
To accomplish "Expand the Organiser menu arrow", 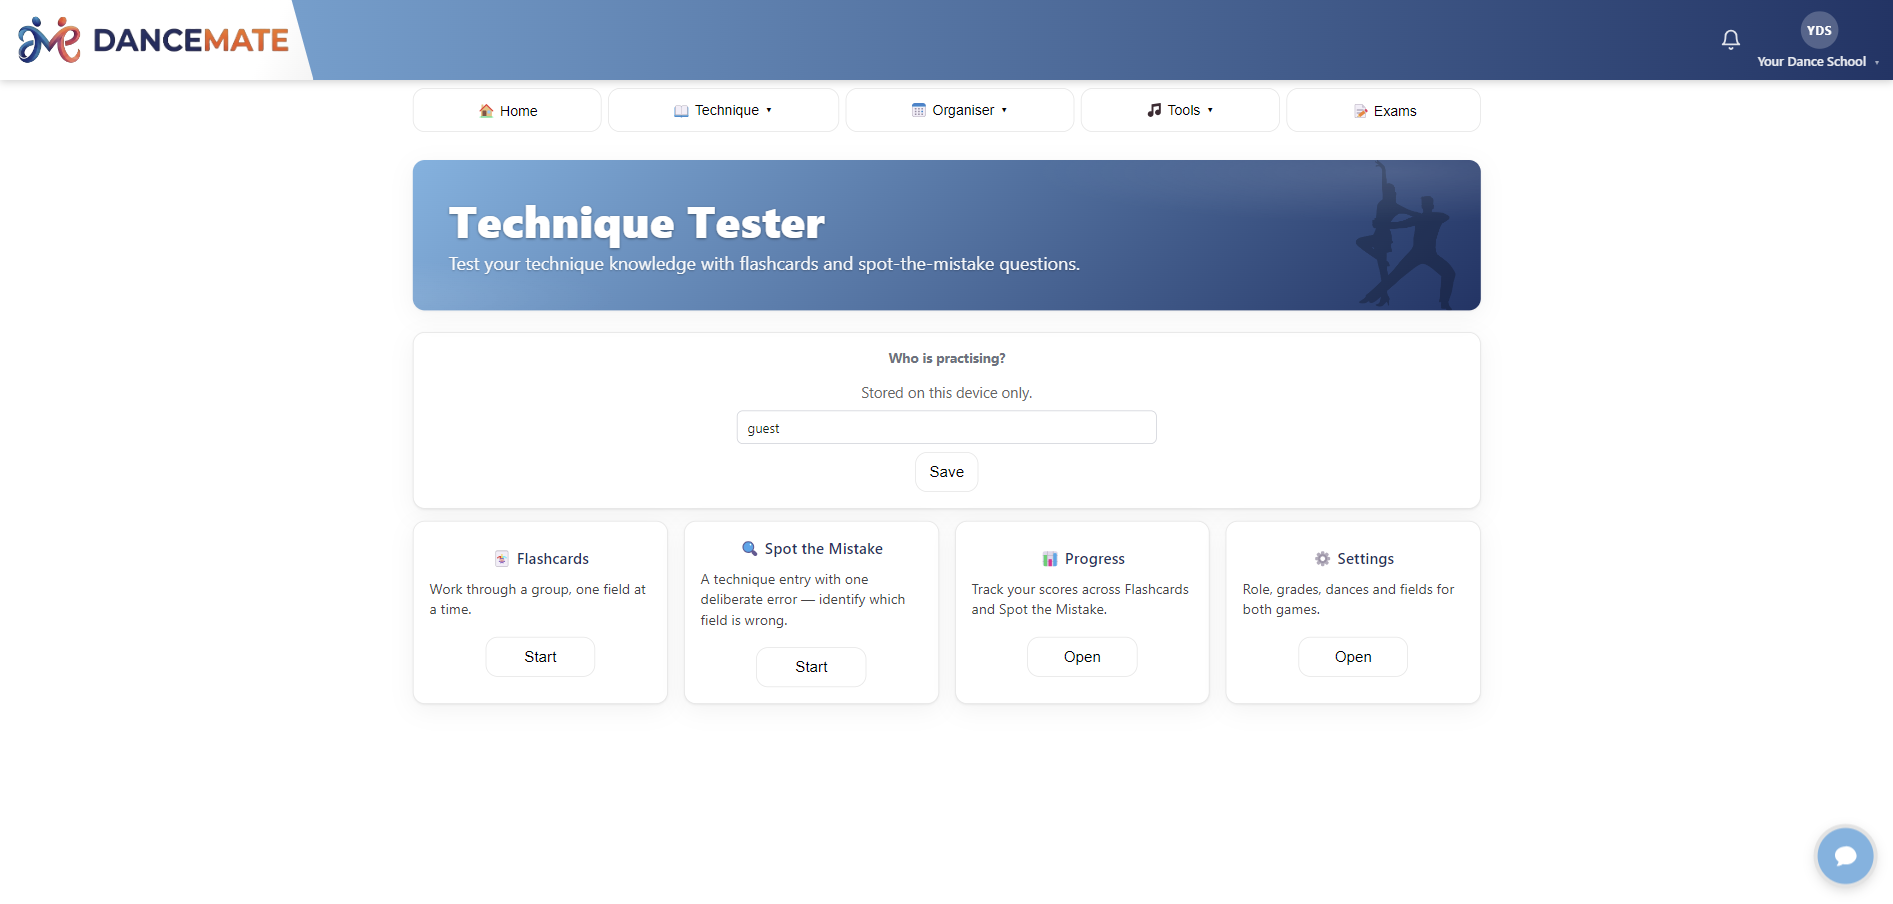I will point(1004,110).
